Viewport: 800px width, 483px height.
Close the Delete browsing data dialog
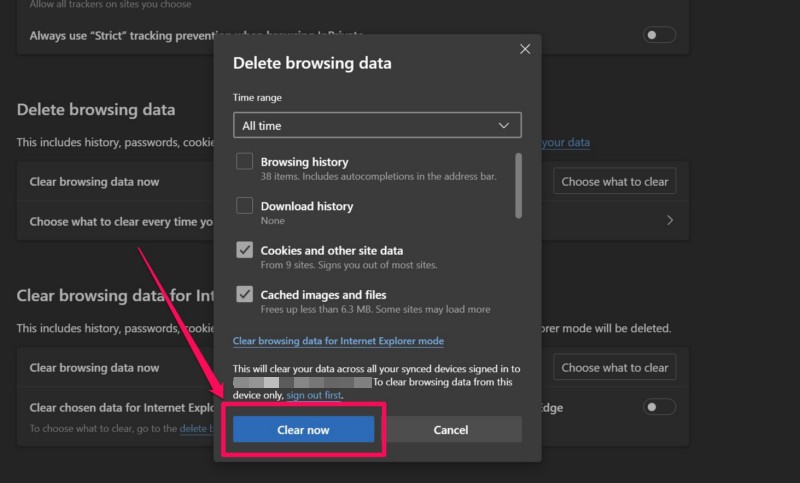coord(525,49)
